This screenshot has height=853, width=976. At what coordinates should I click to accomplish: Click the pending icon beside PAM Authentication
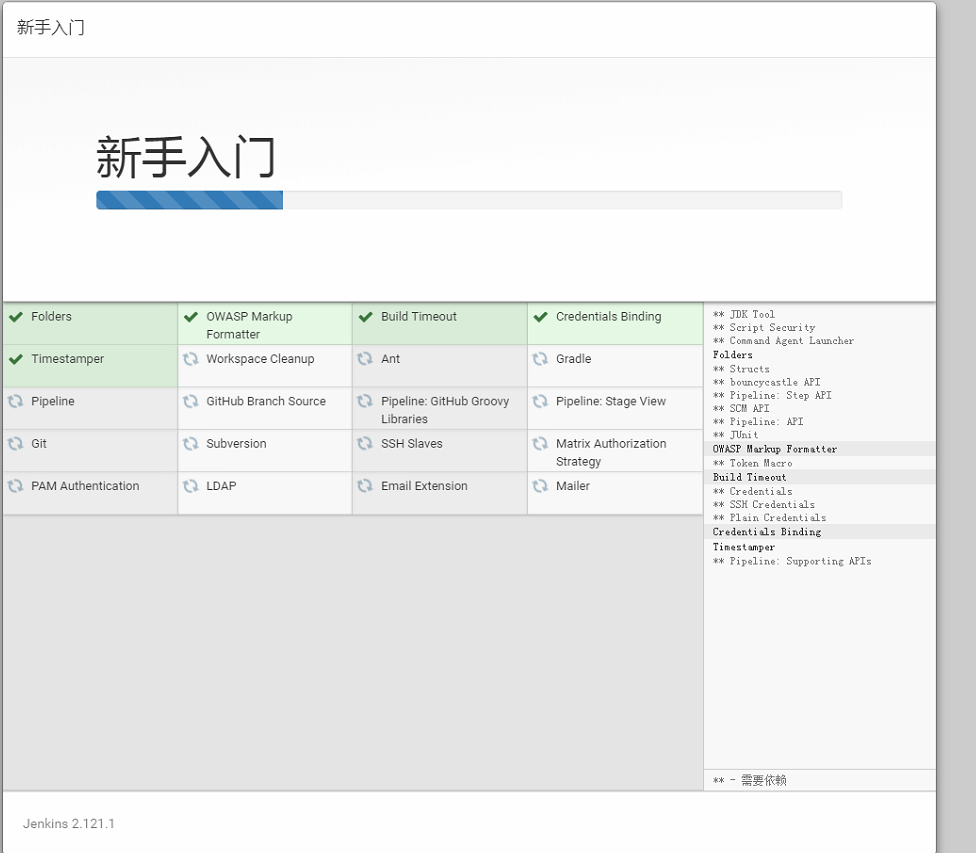(16, 486)
